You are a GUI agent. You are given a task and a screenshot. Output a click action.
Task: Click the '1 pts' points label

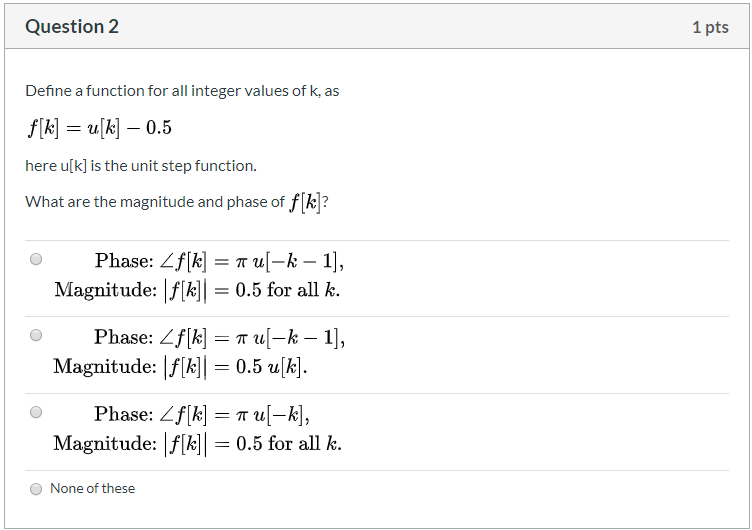(710, 27)
